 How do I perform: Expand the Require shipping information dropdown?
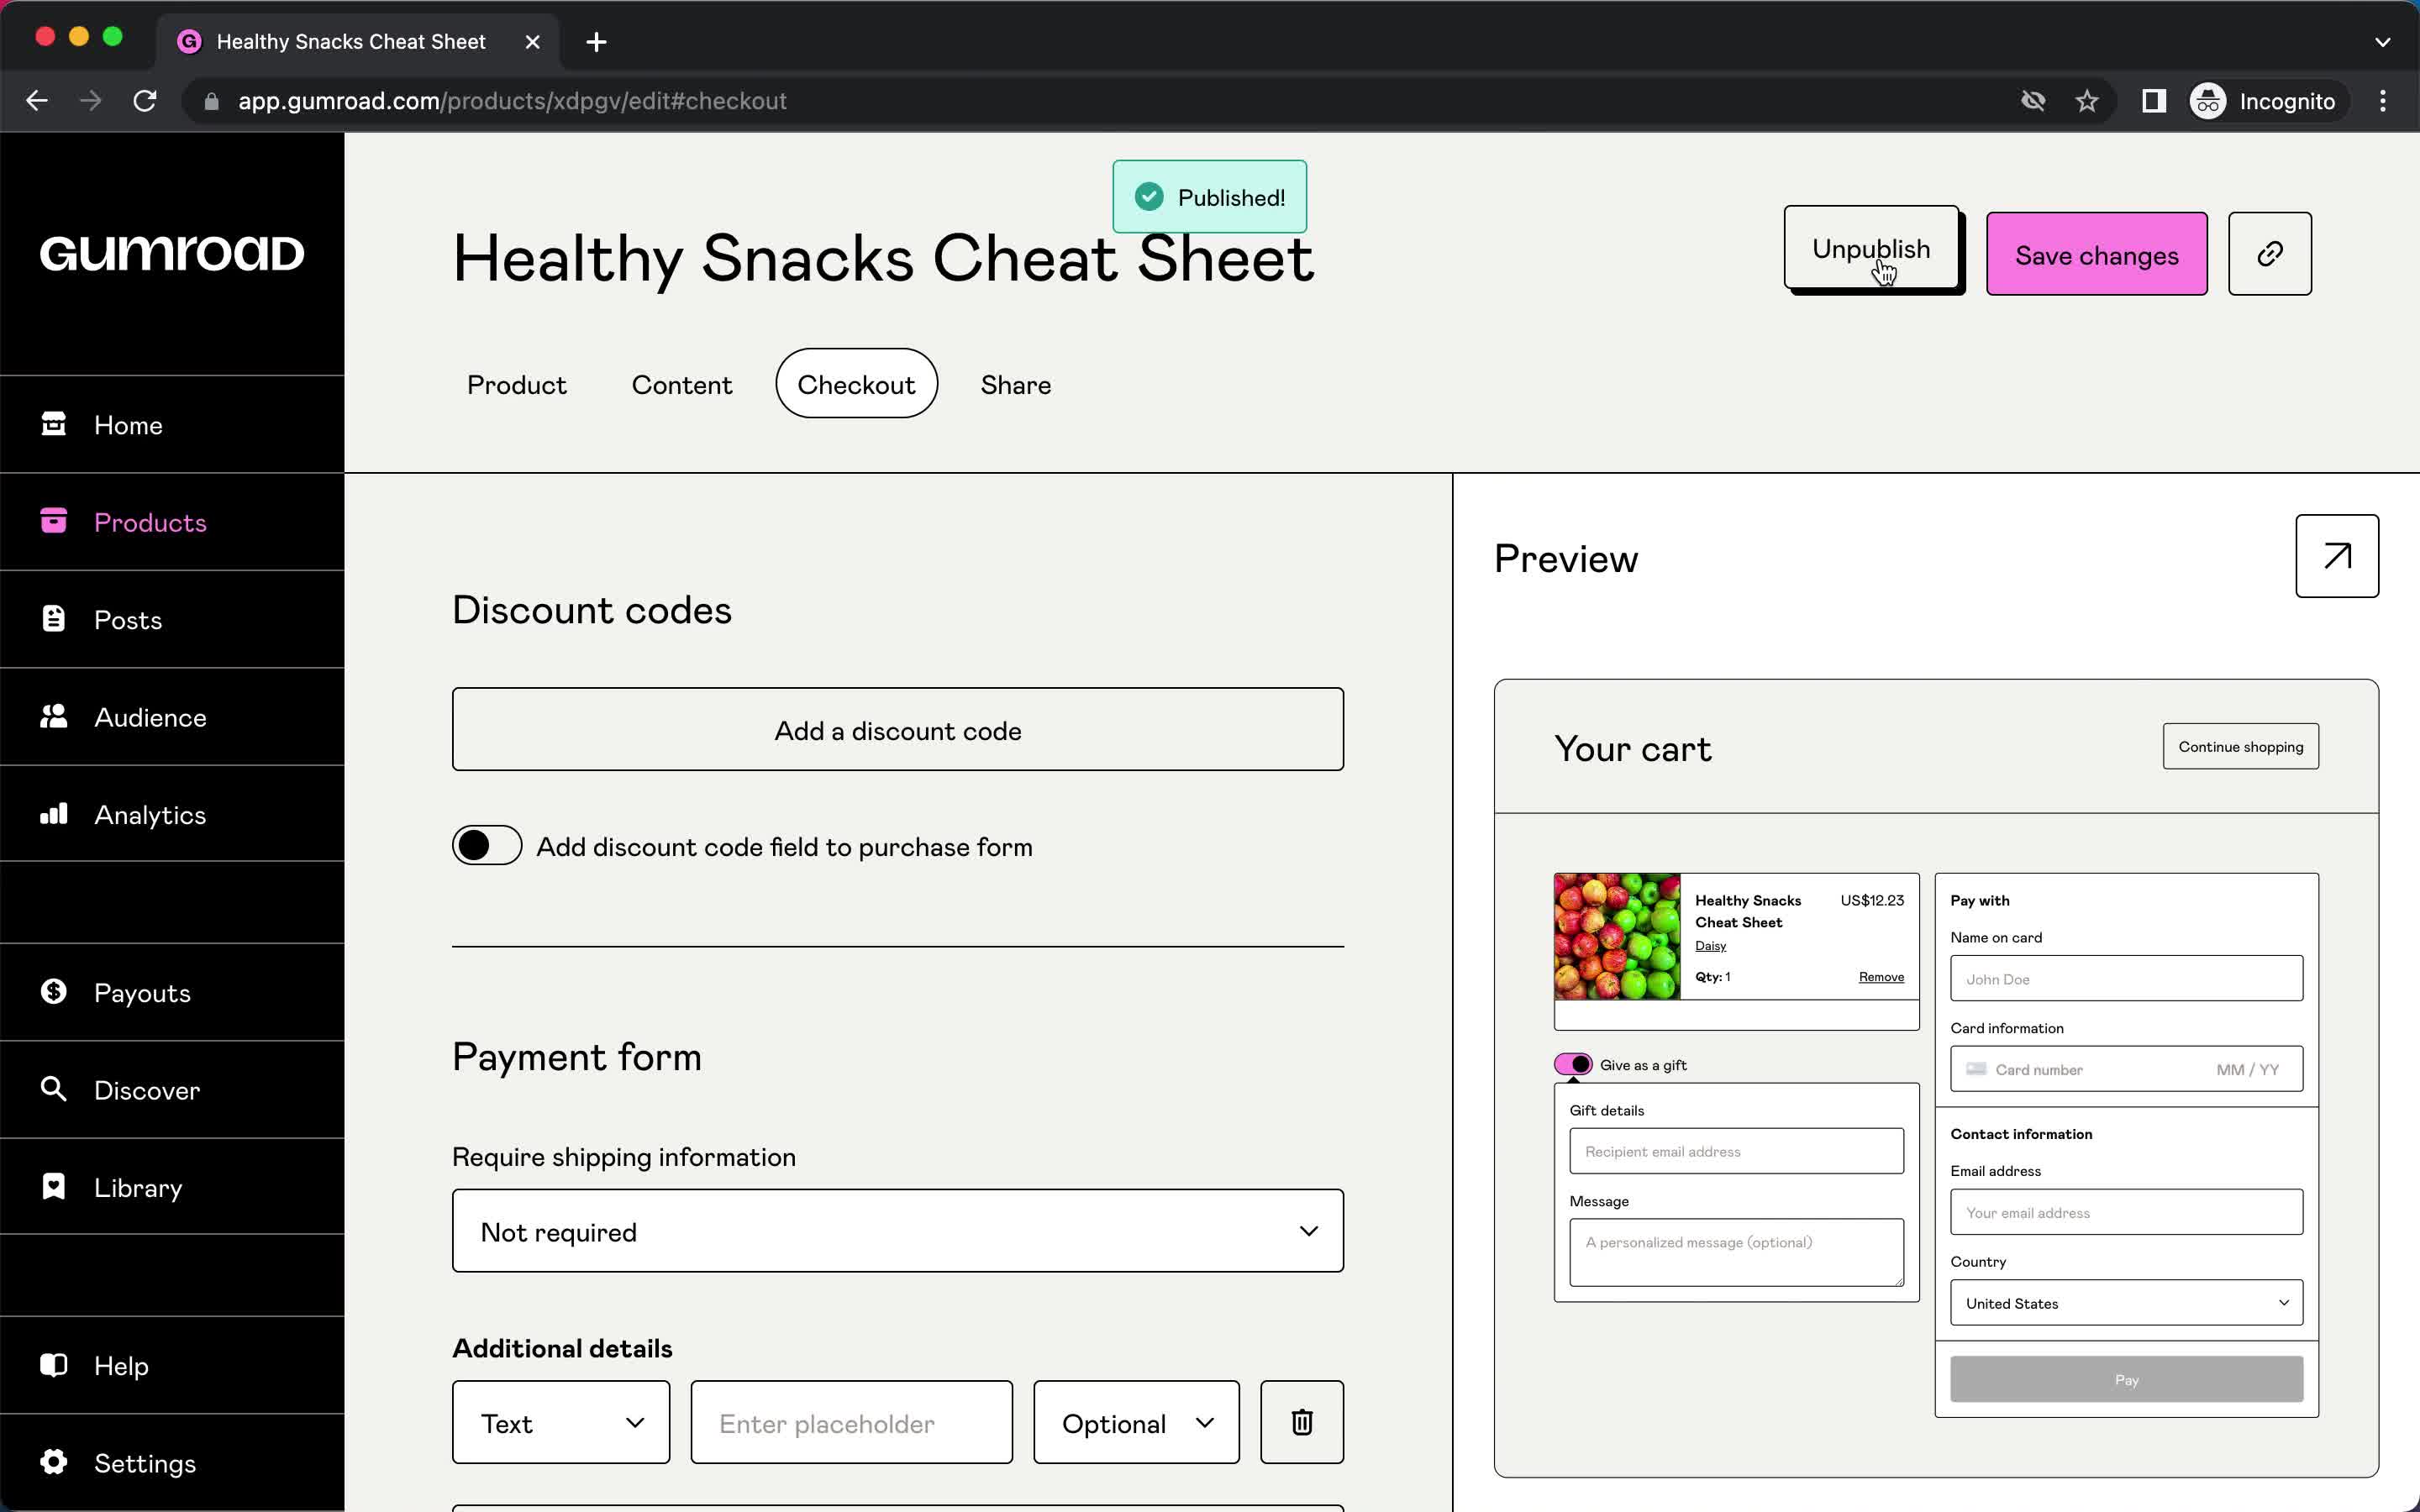point(899,1231)
